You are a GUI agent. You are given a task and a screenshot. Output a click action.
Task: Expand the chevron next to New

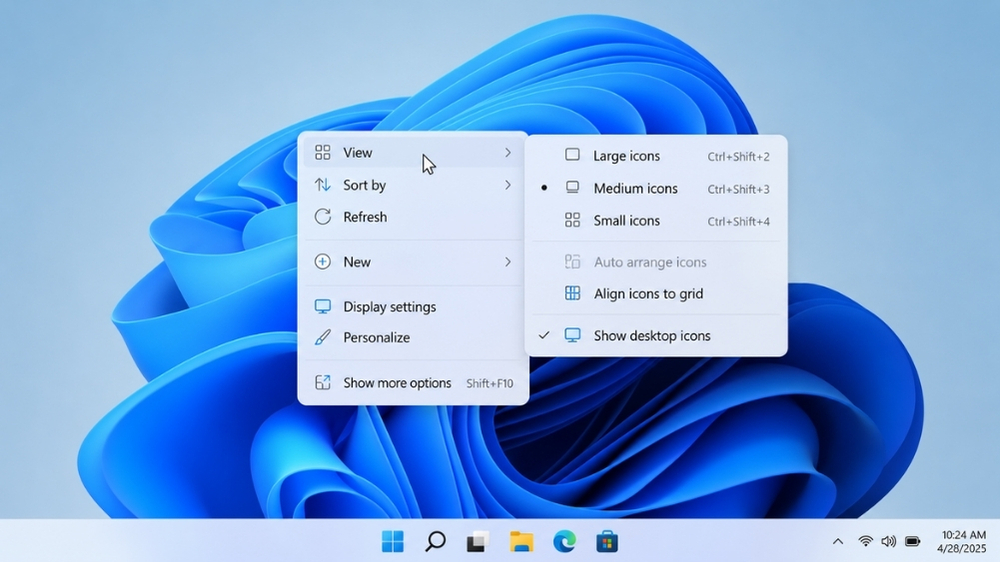(x=508, y=262)
